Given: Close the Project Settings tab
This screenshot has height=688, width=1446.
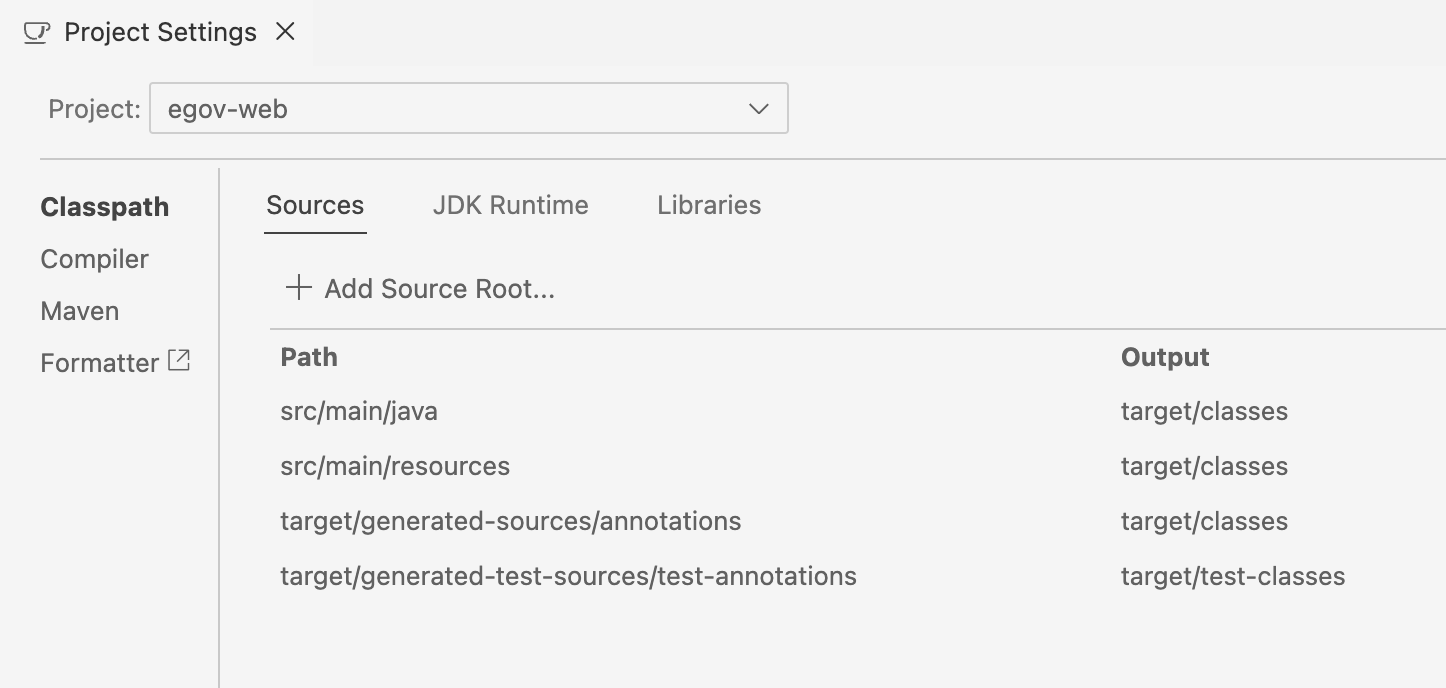Looking at the screenshot, I should point(286,31).
